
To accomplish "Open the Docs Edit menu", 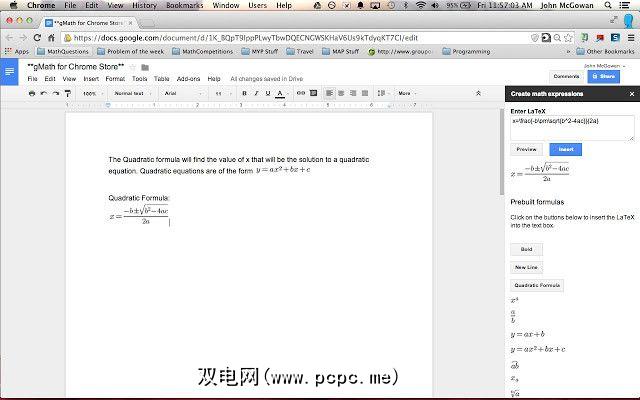I will (50, 79).
